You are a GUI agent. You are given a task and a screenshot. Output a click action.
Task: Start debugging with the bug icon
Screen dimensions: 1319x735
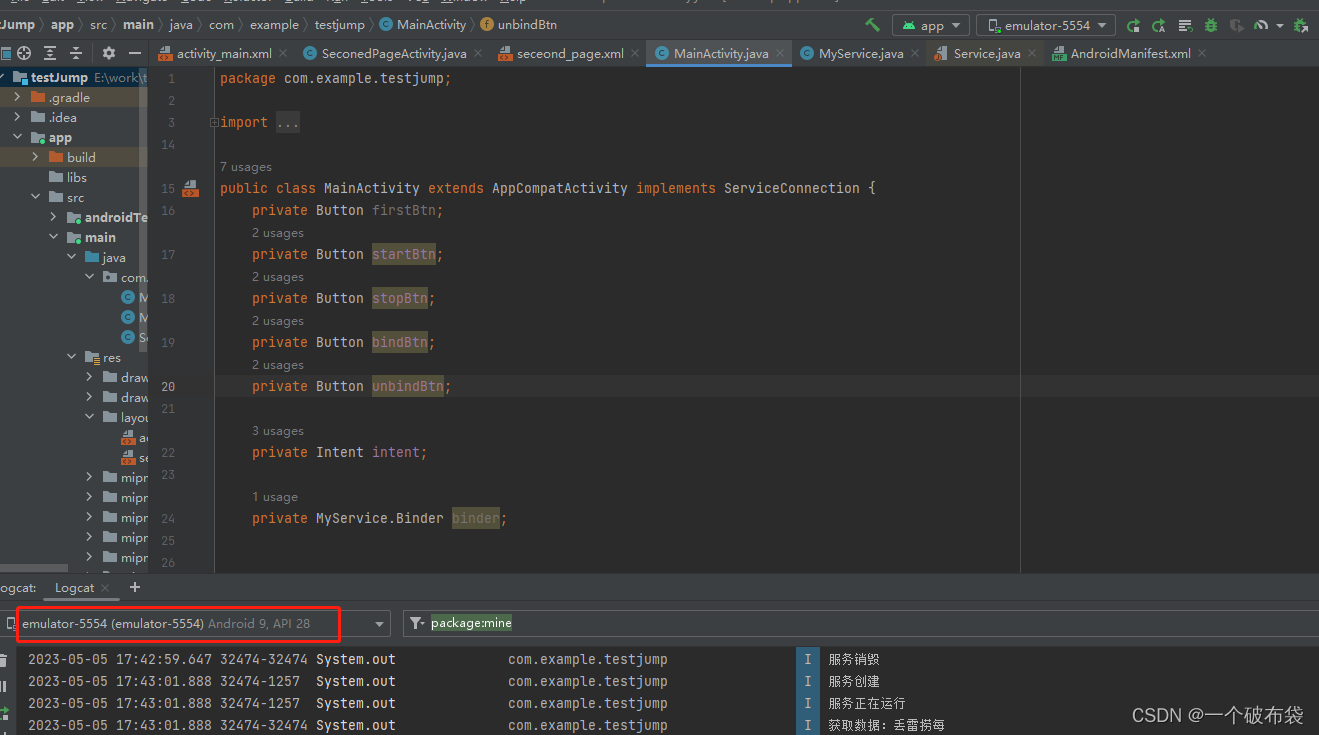[x=1212, y=25]
